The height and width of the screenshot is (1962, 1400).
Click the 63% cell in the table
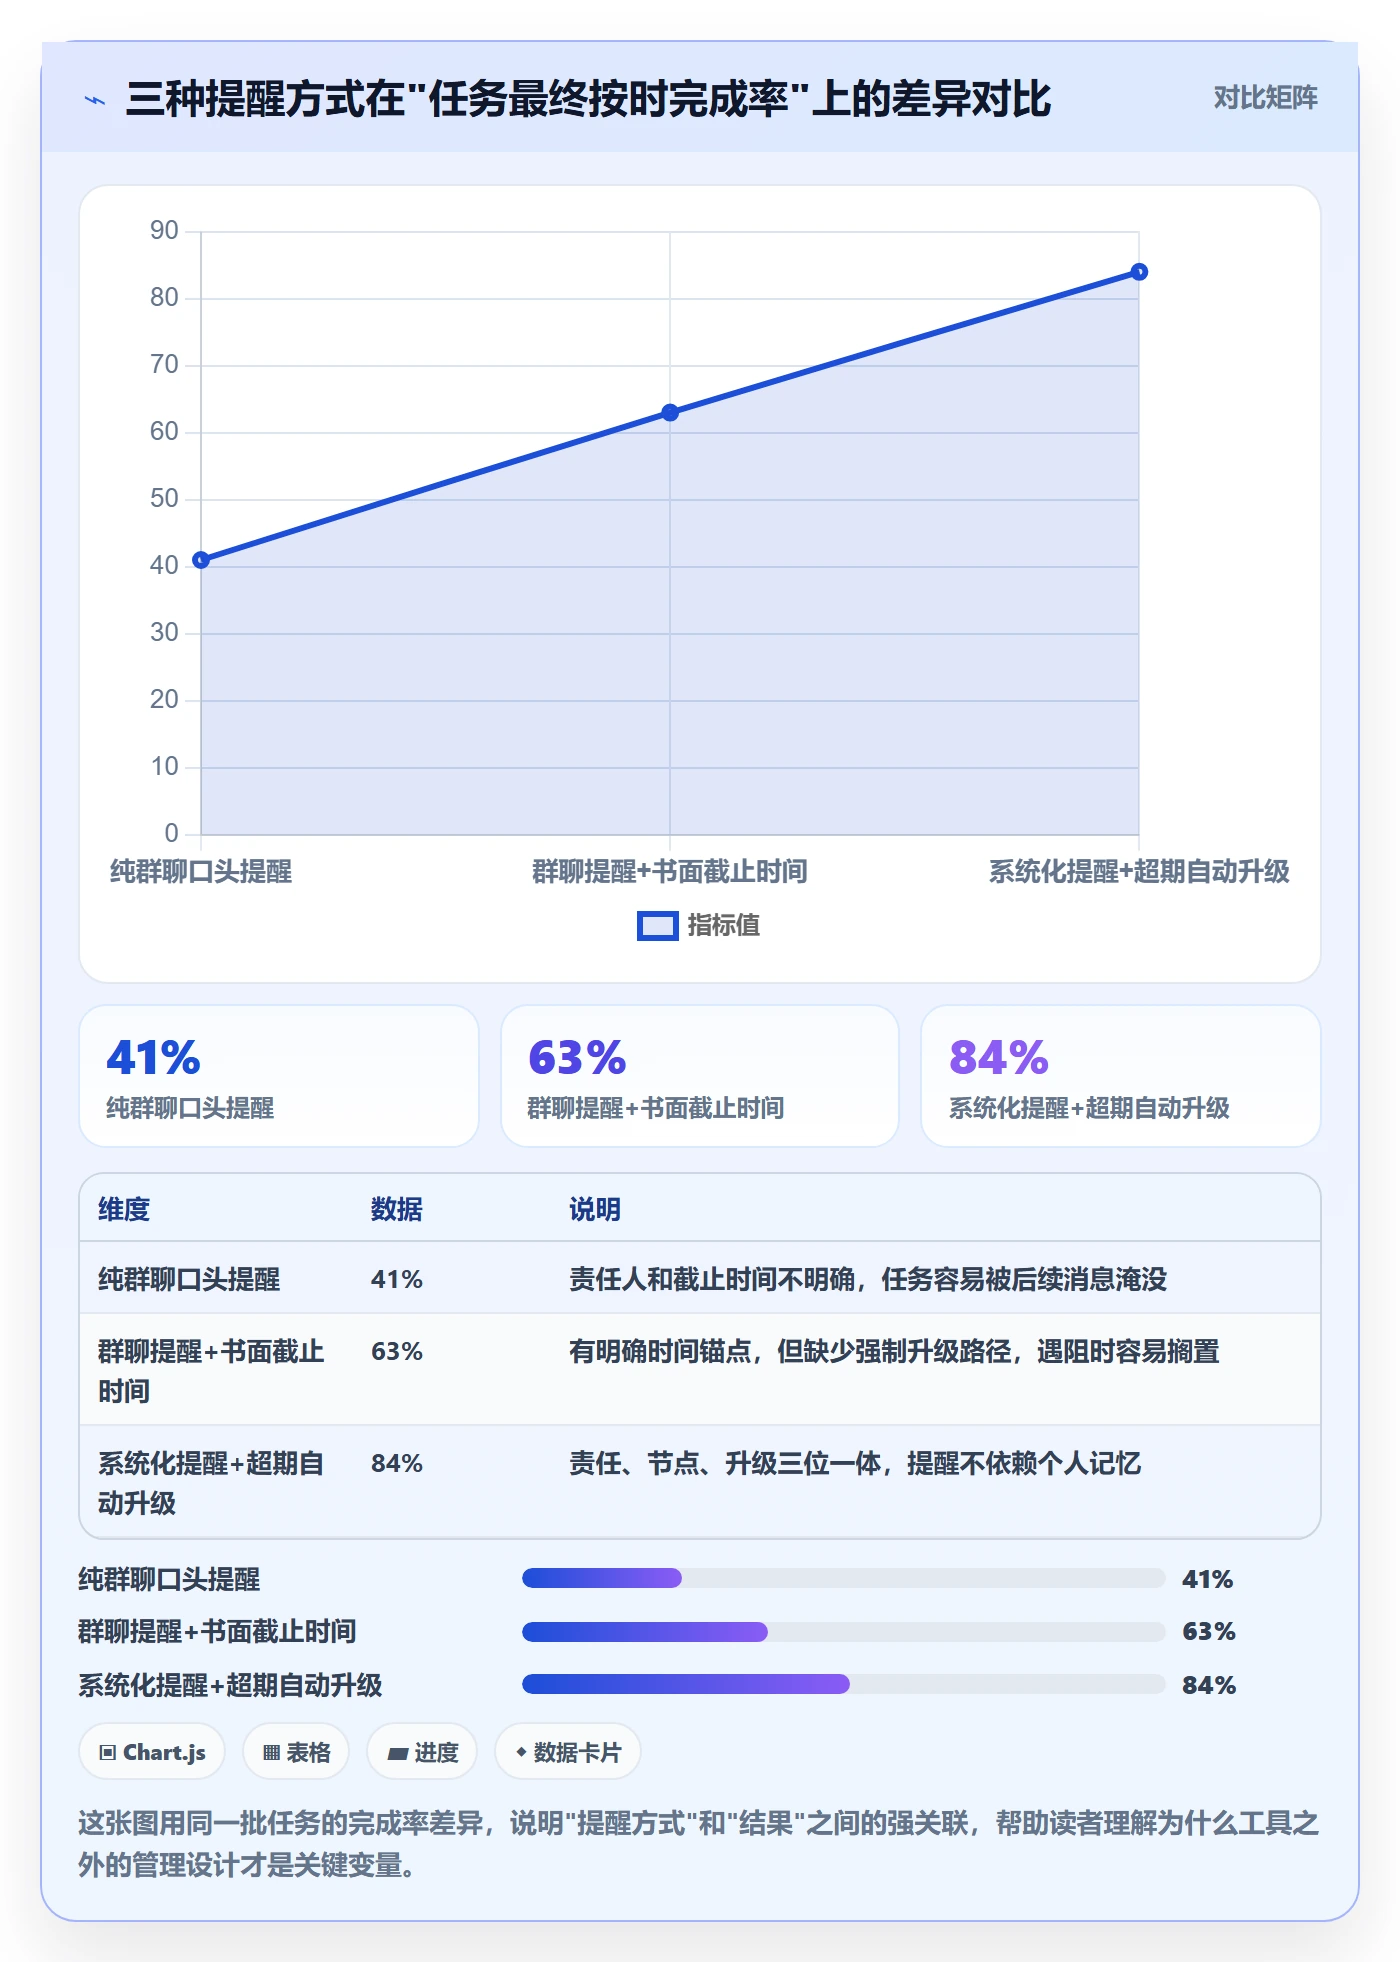[x=397, y=1351]
